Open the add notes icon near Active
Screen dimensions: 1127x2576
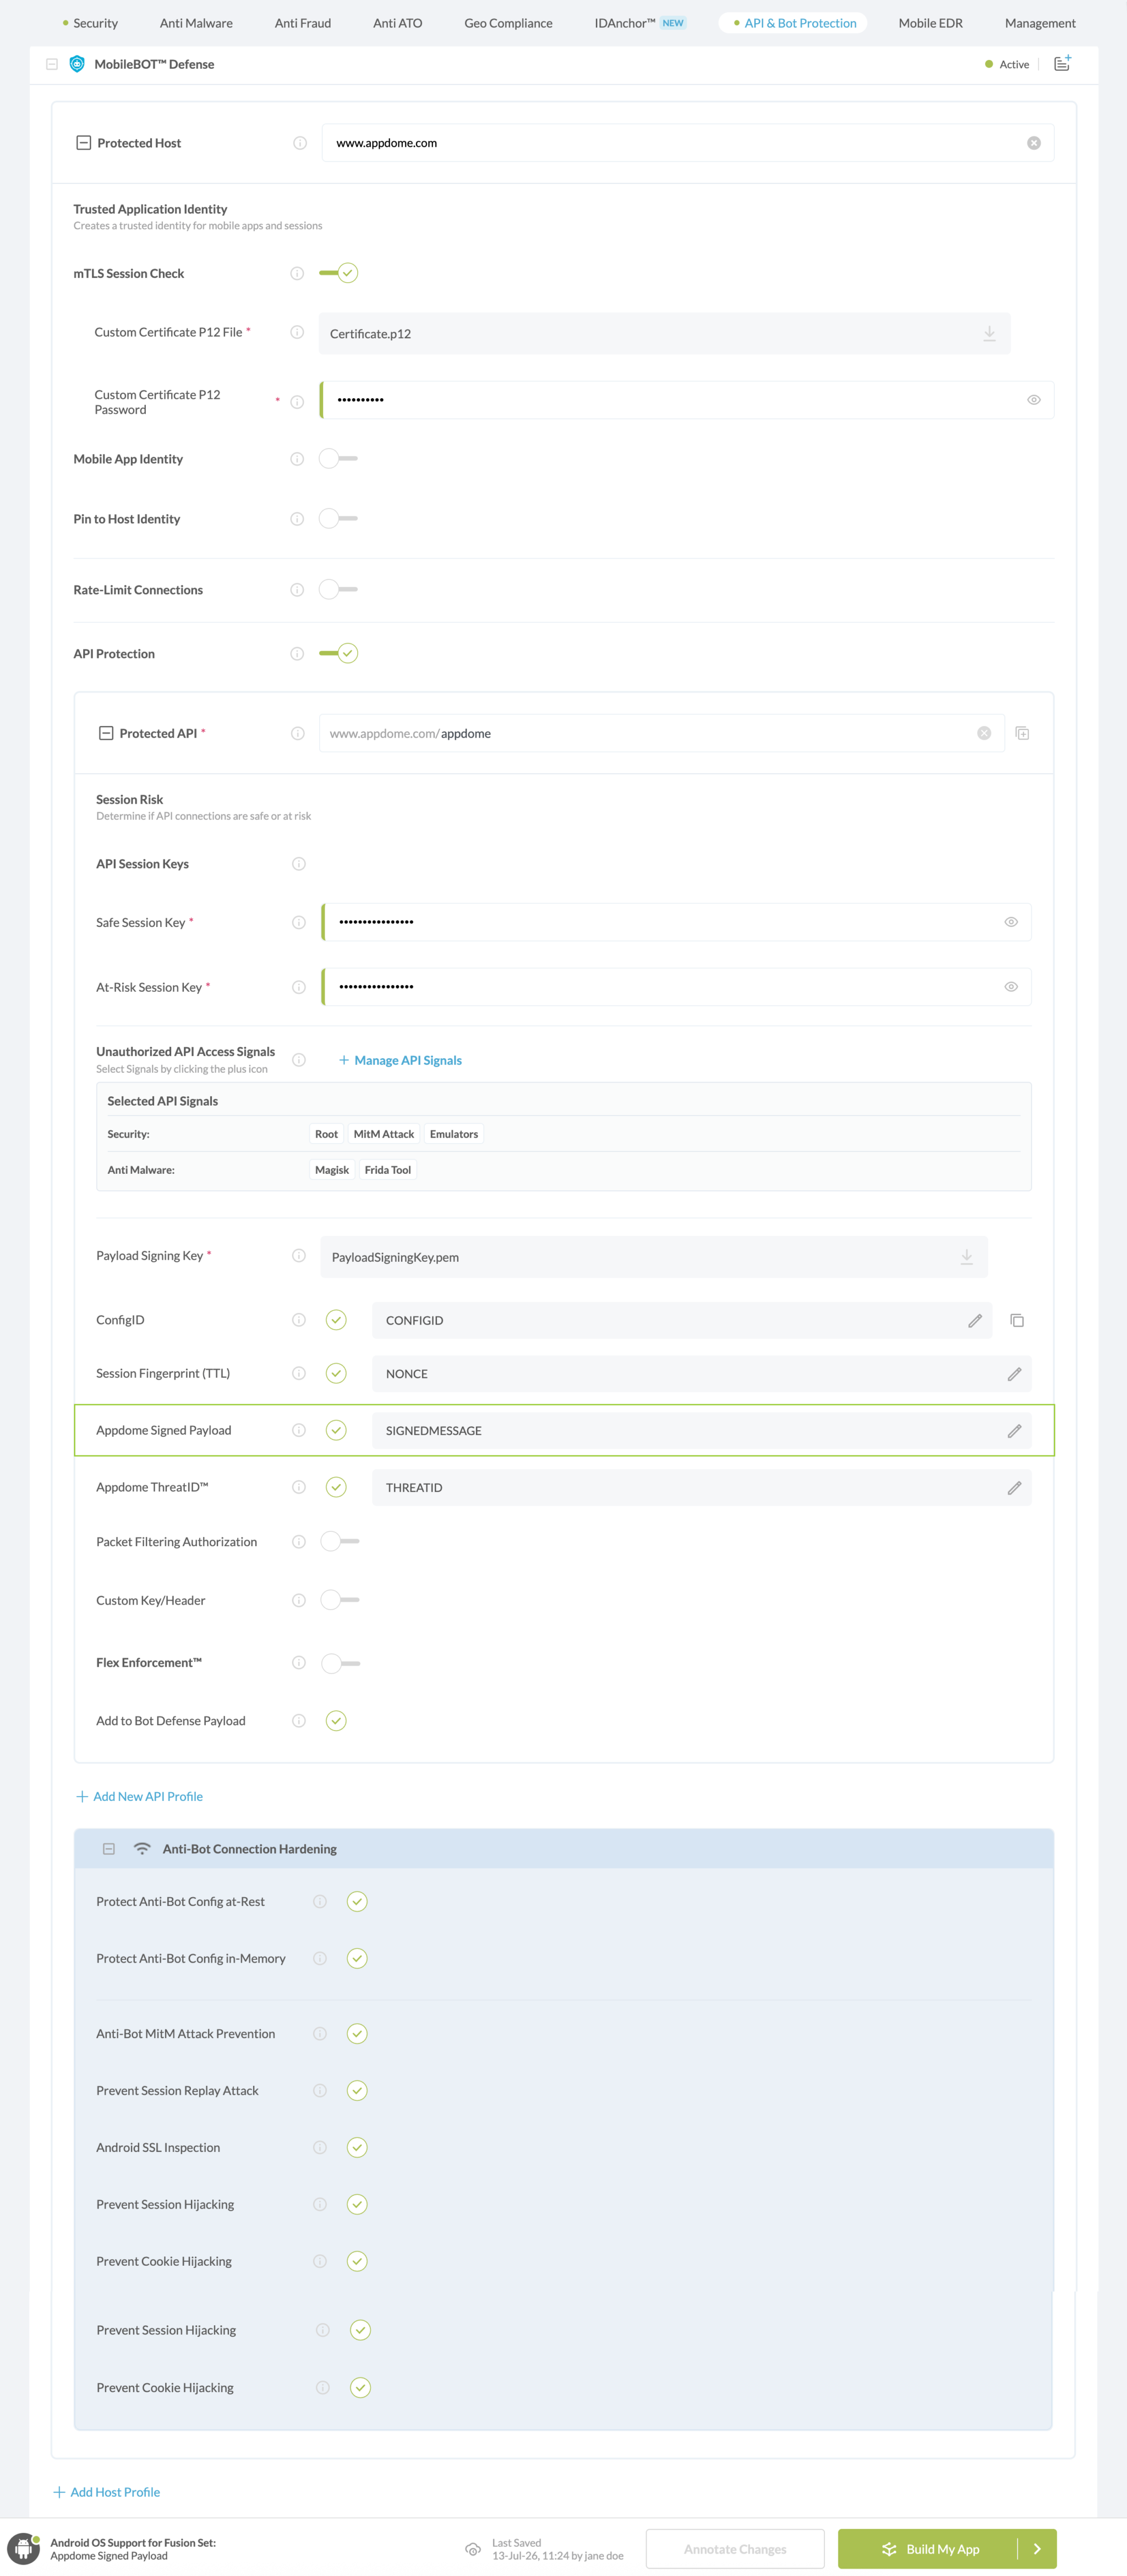pyautogui.click(x=1062, y=63)
